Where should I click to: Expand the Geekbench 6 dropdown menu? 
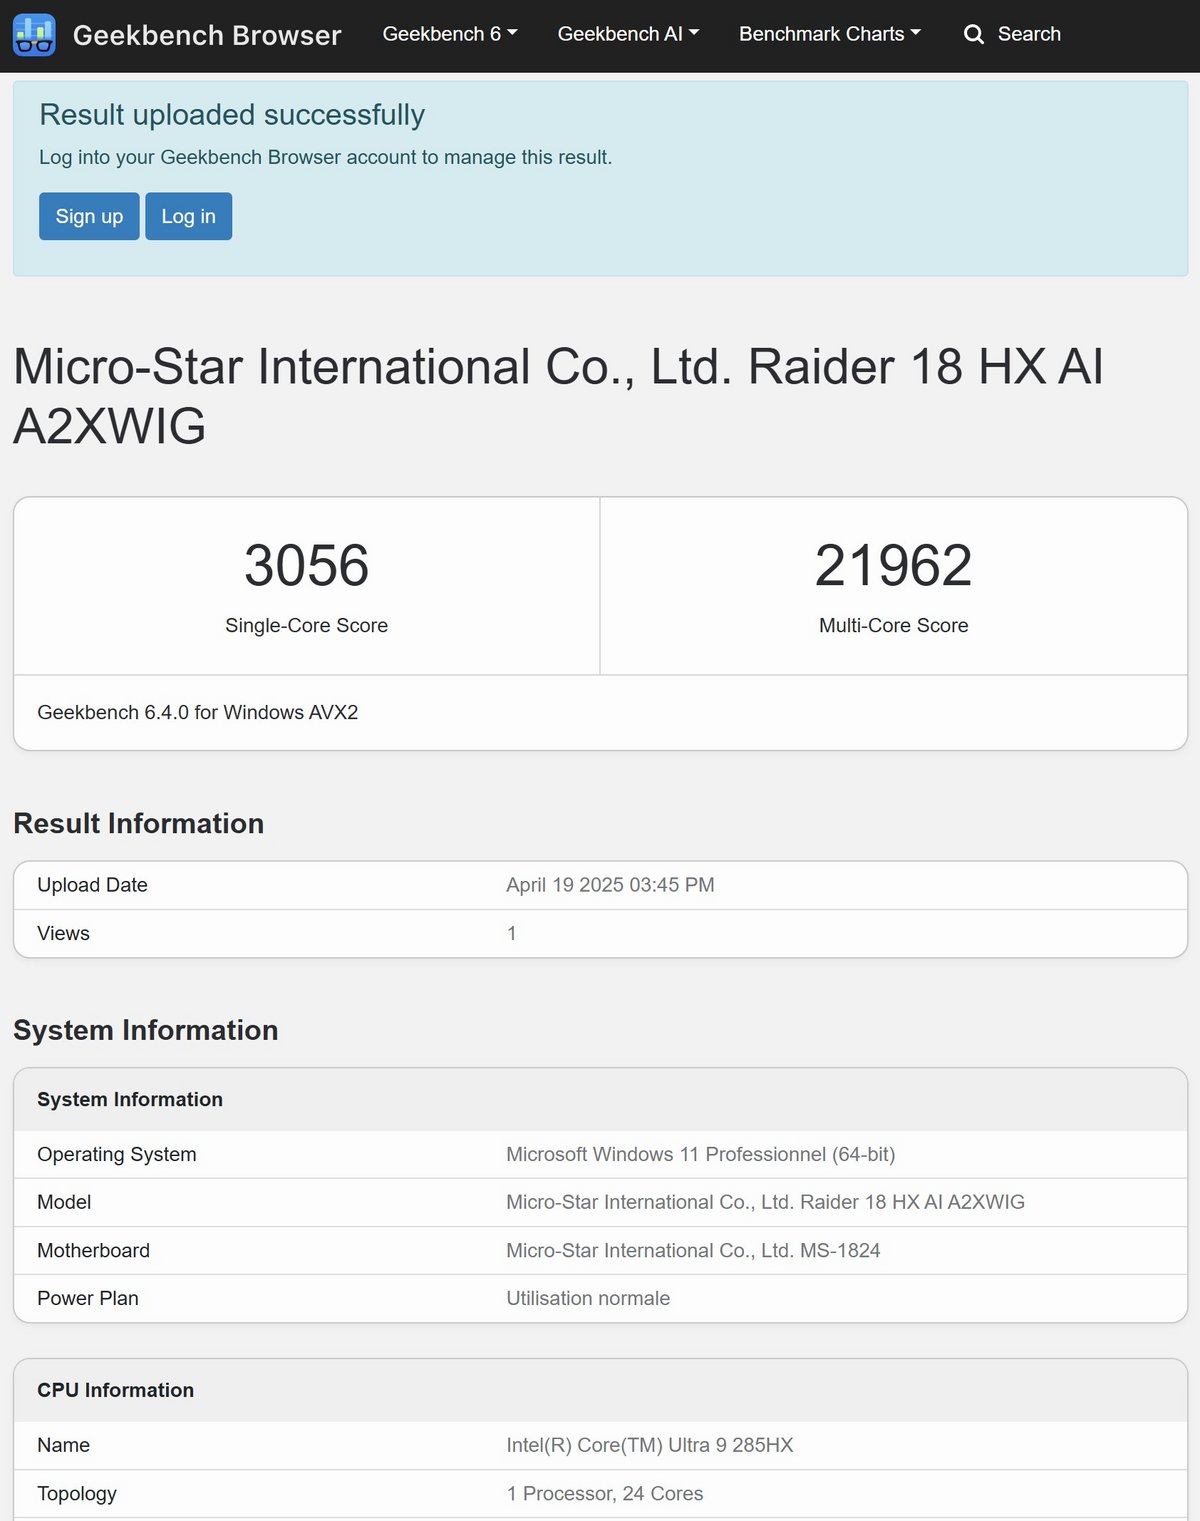(x=450, y=34)
